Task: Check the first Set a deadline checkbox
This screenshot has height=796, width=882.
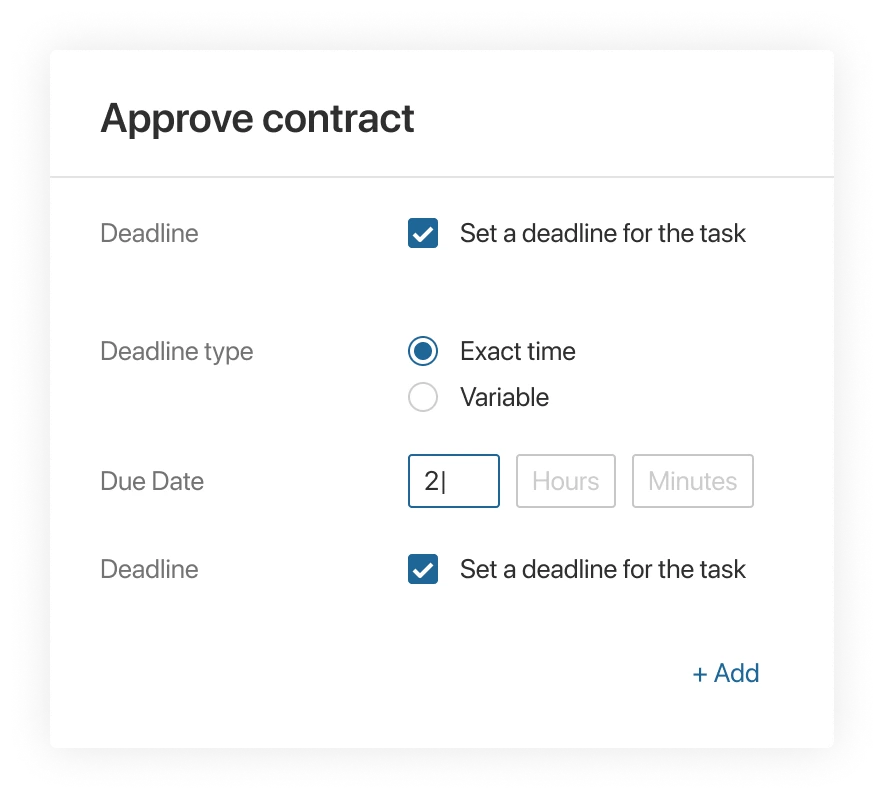Action: click(423, 233)
